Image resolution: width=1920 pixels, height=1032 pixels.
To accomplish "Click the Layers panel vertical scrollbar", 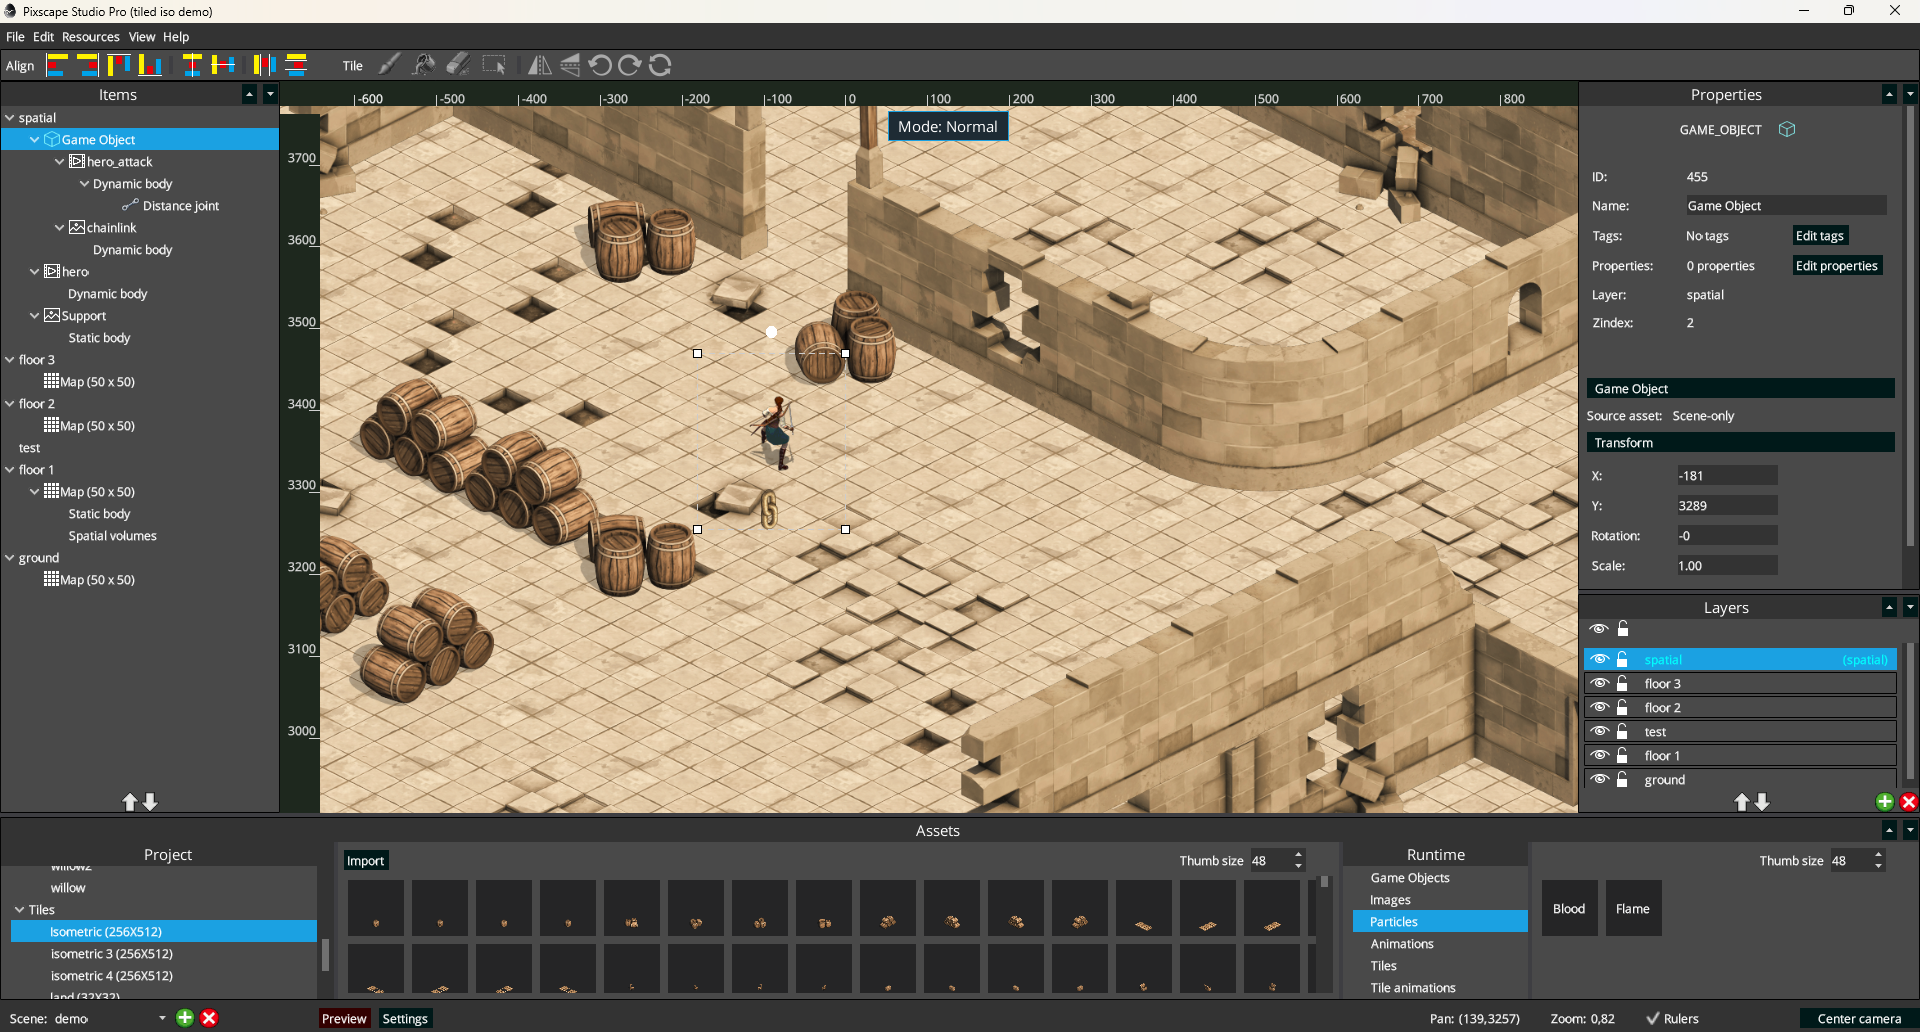I will [x=1911, y=710].
